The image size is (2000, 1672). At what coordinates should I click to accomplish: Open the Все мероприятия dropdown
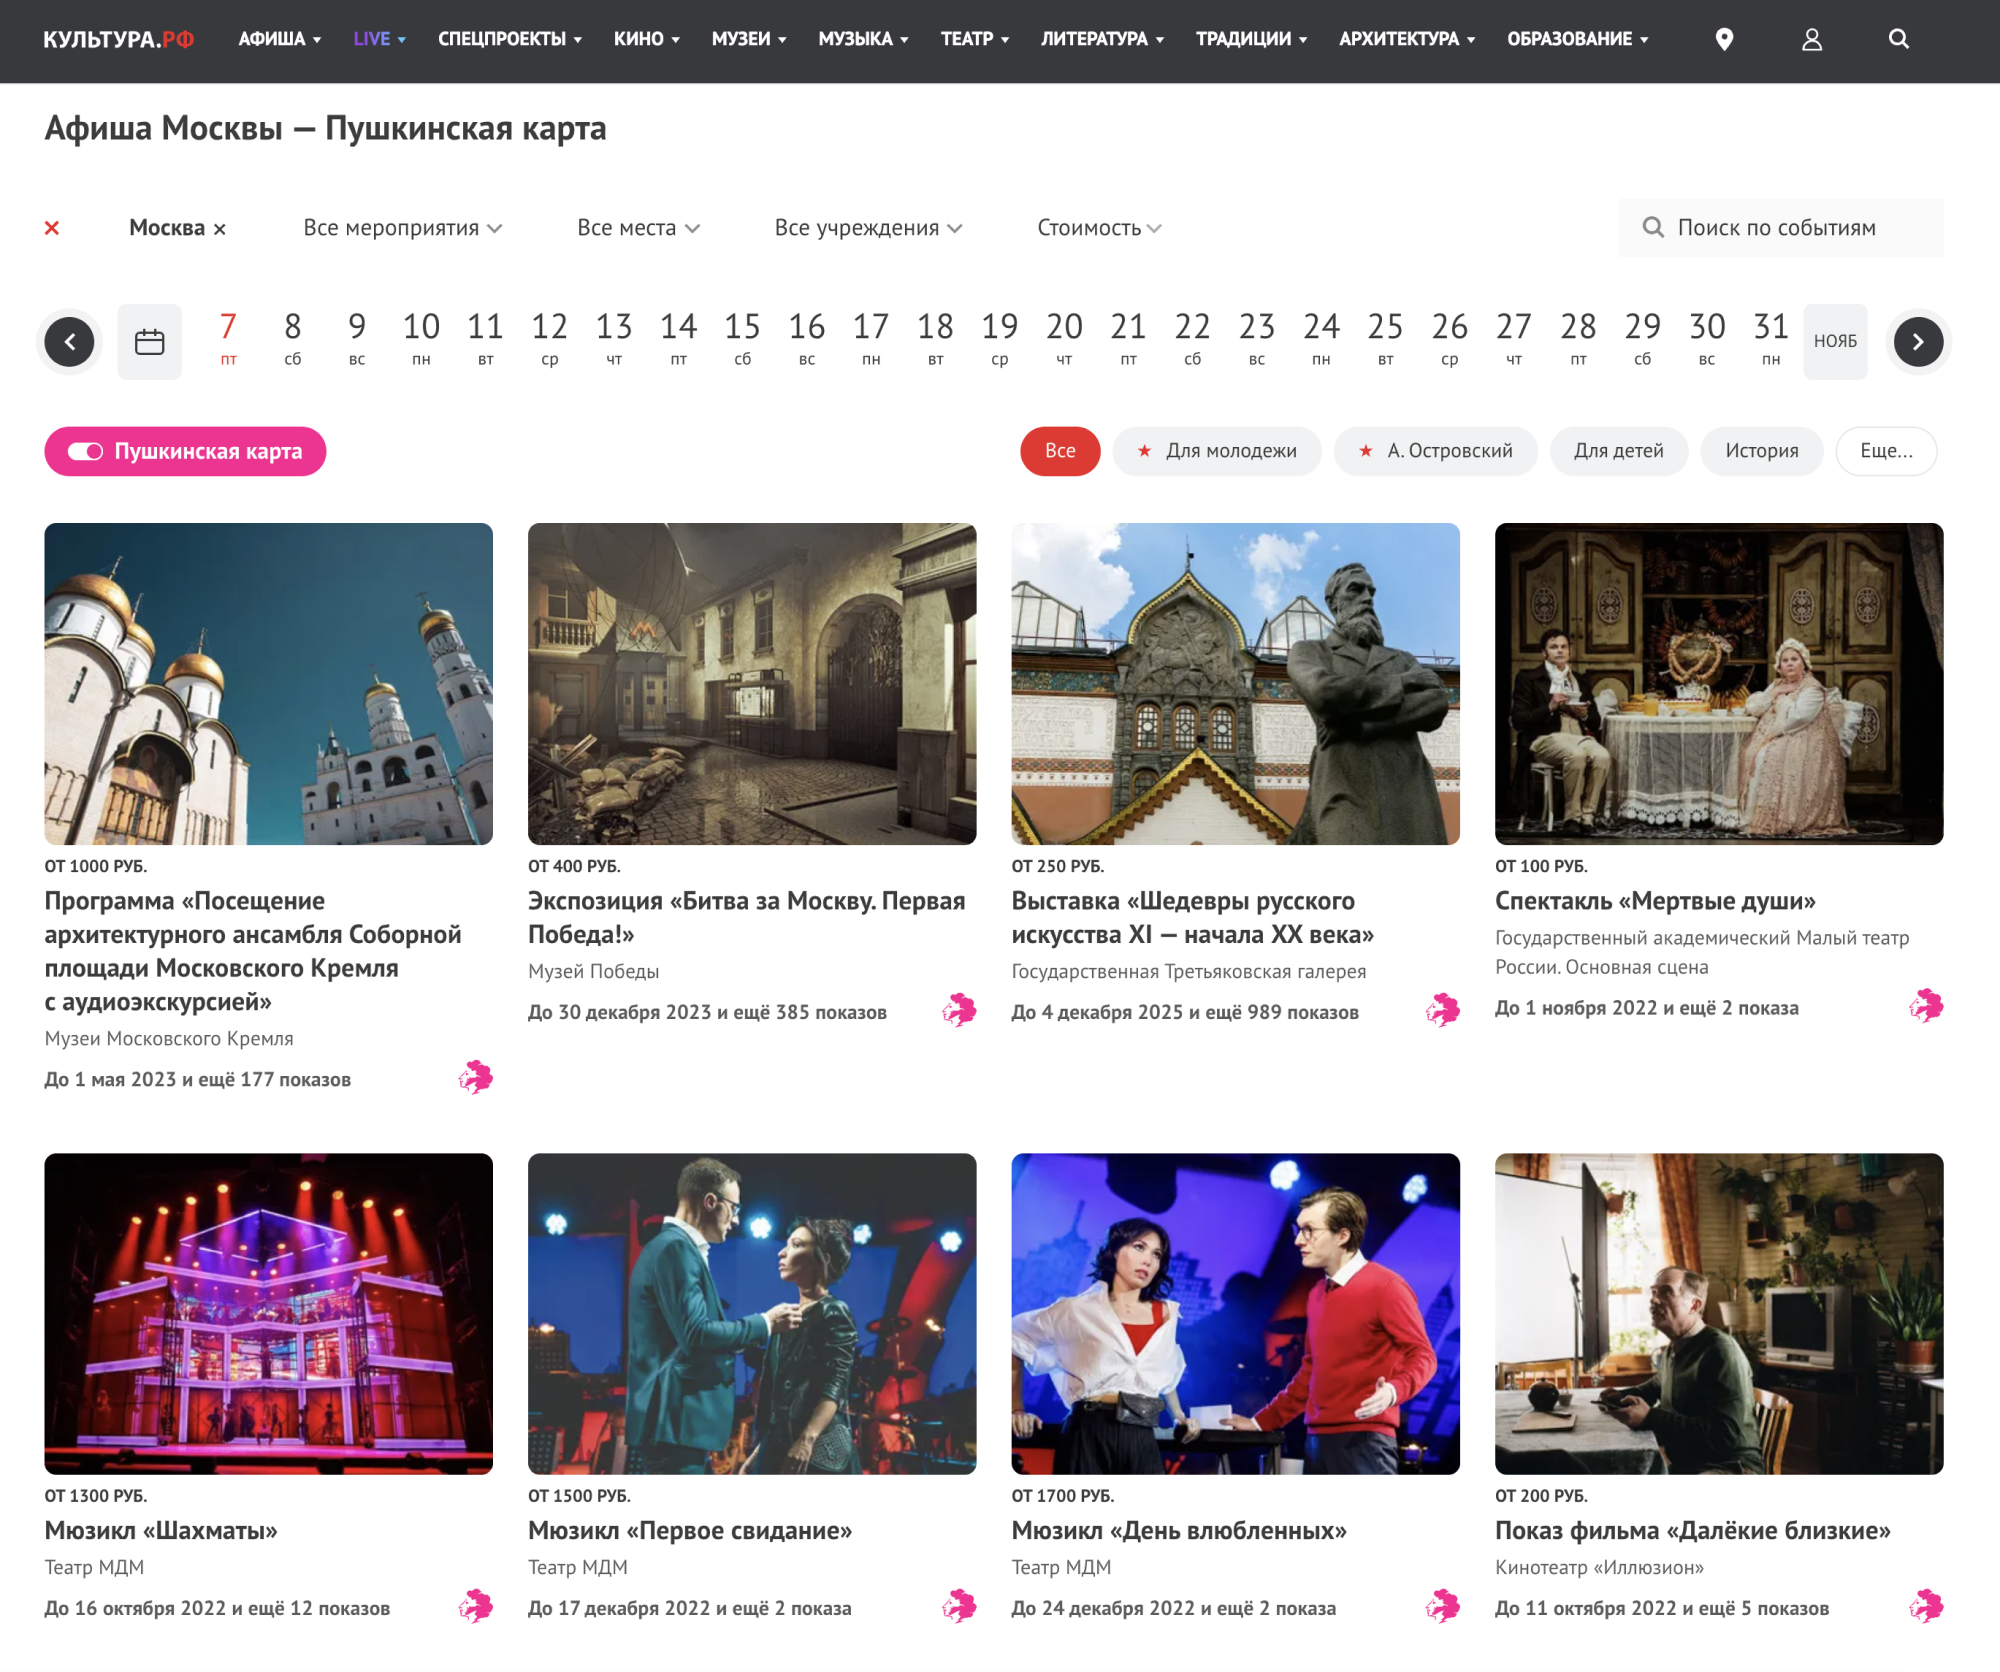point(402,228)
